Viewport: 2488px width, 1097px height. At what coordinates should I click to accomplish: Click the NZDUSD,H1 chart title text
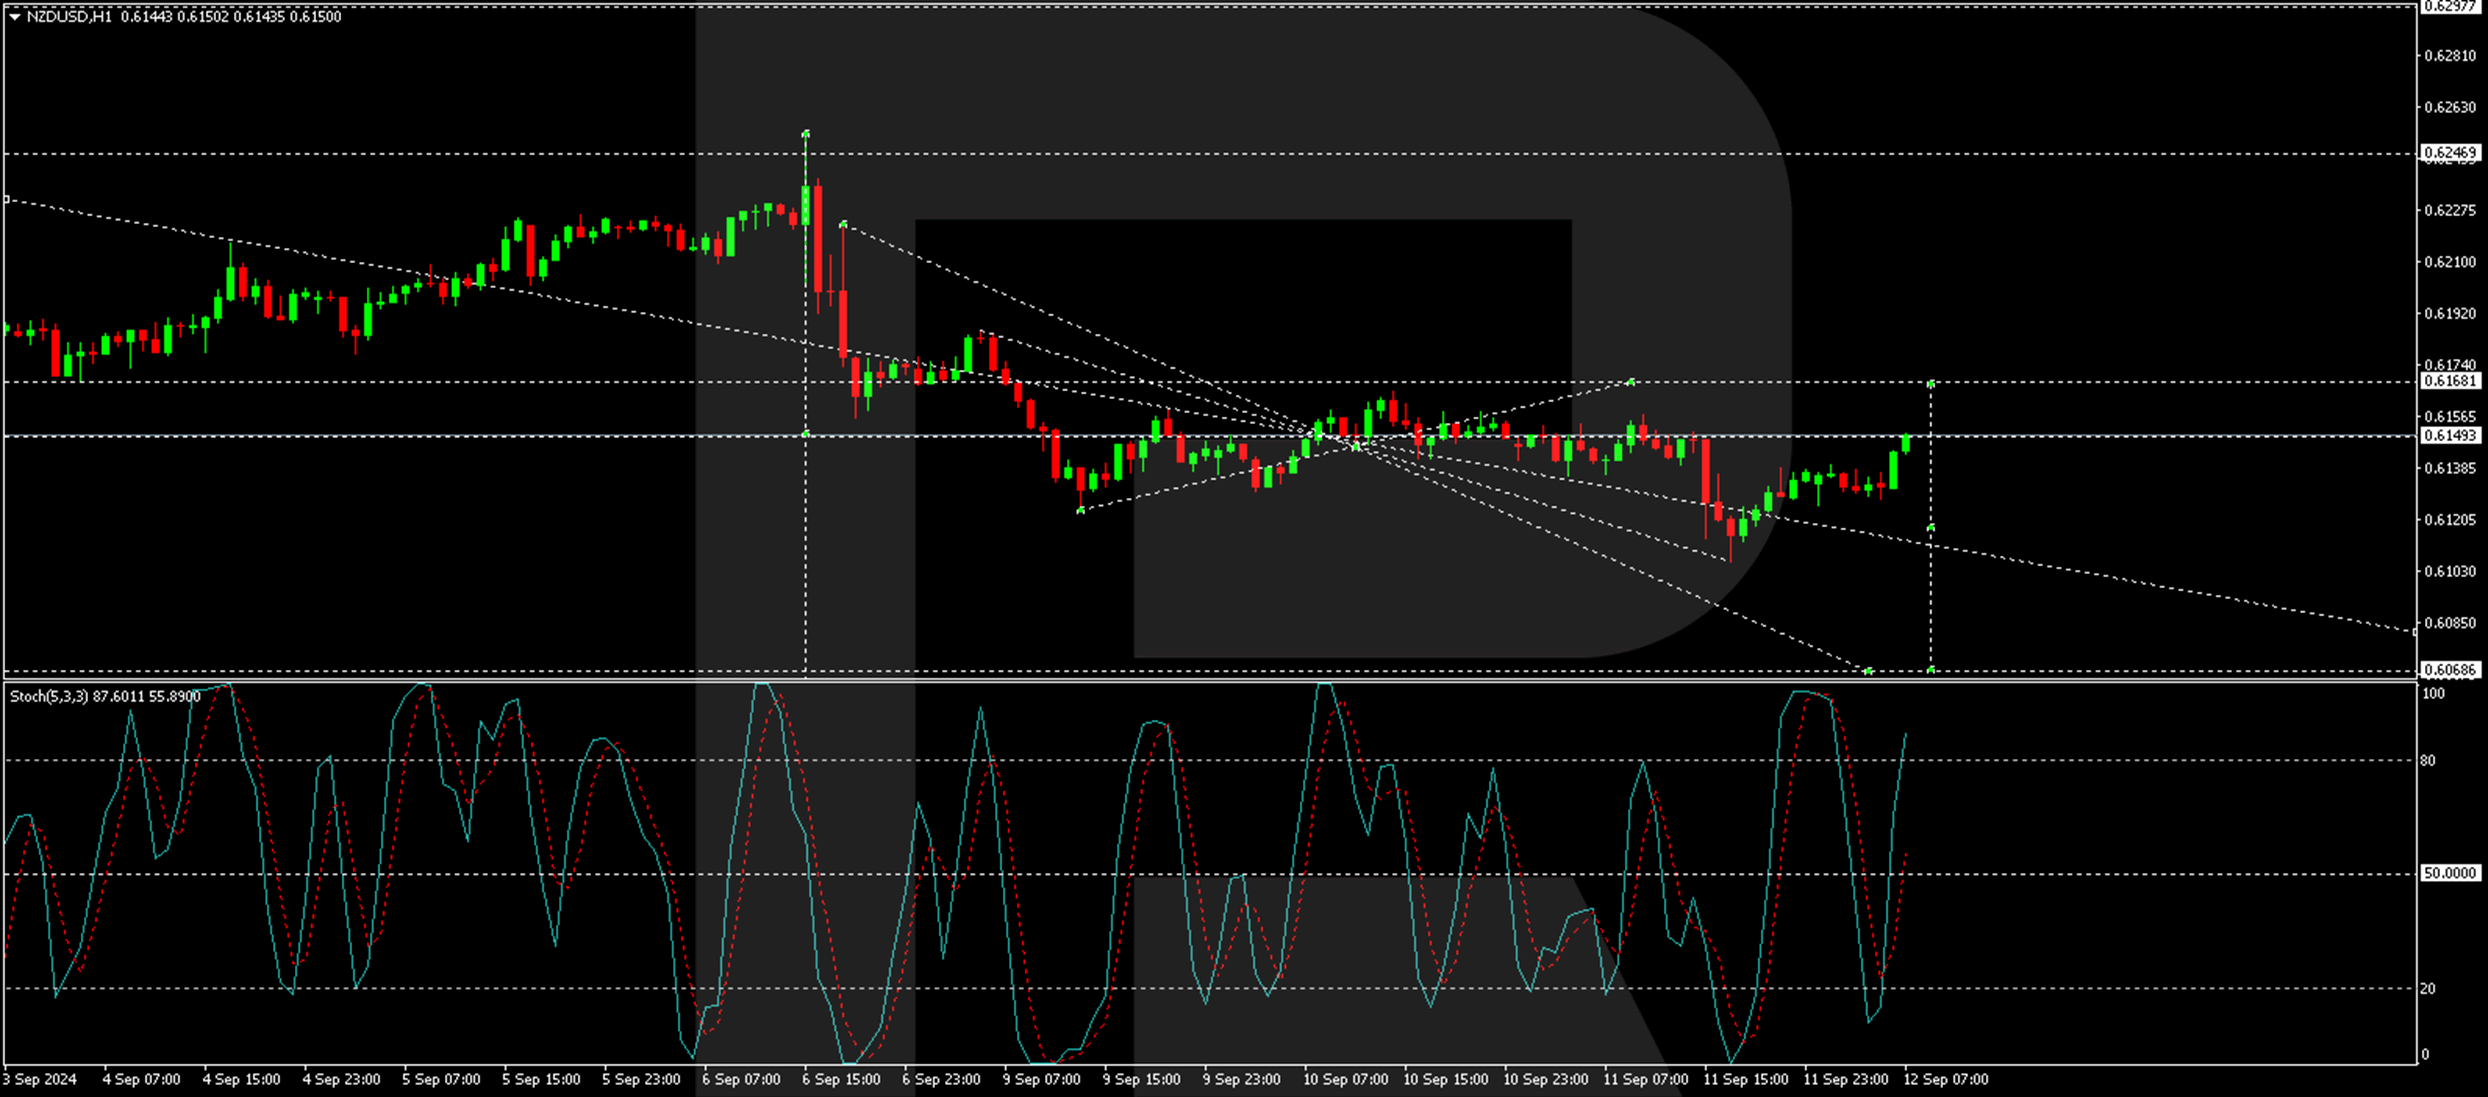coord(69,17)
